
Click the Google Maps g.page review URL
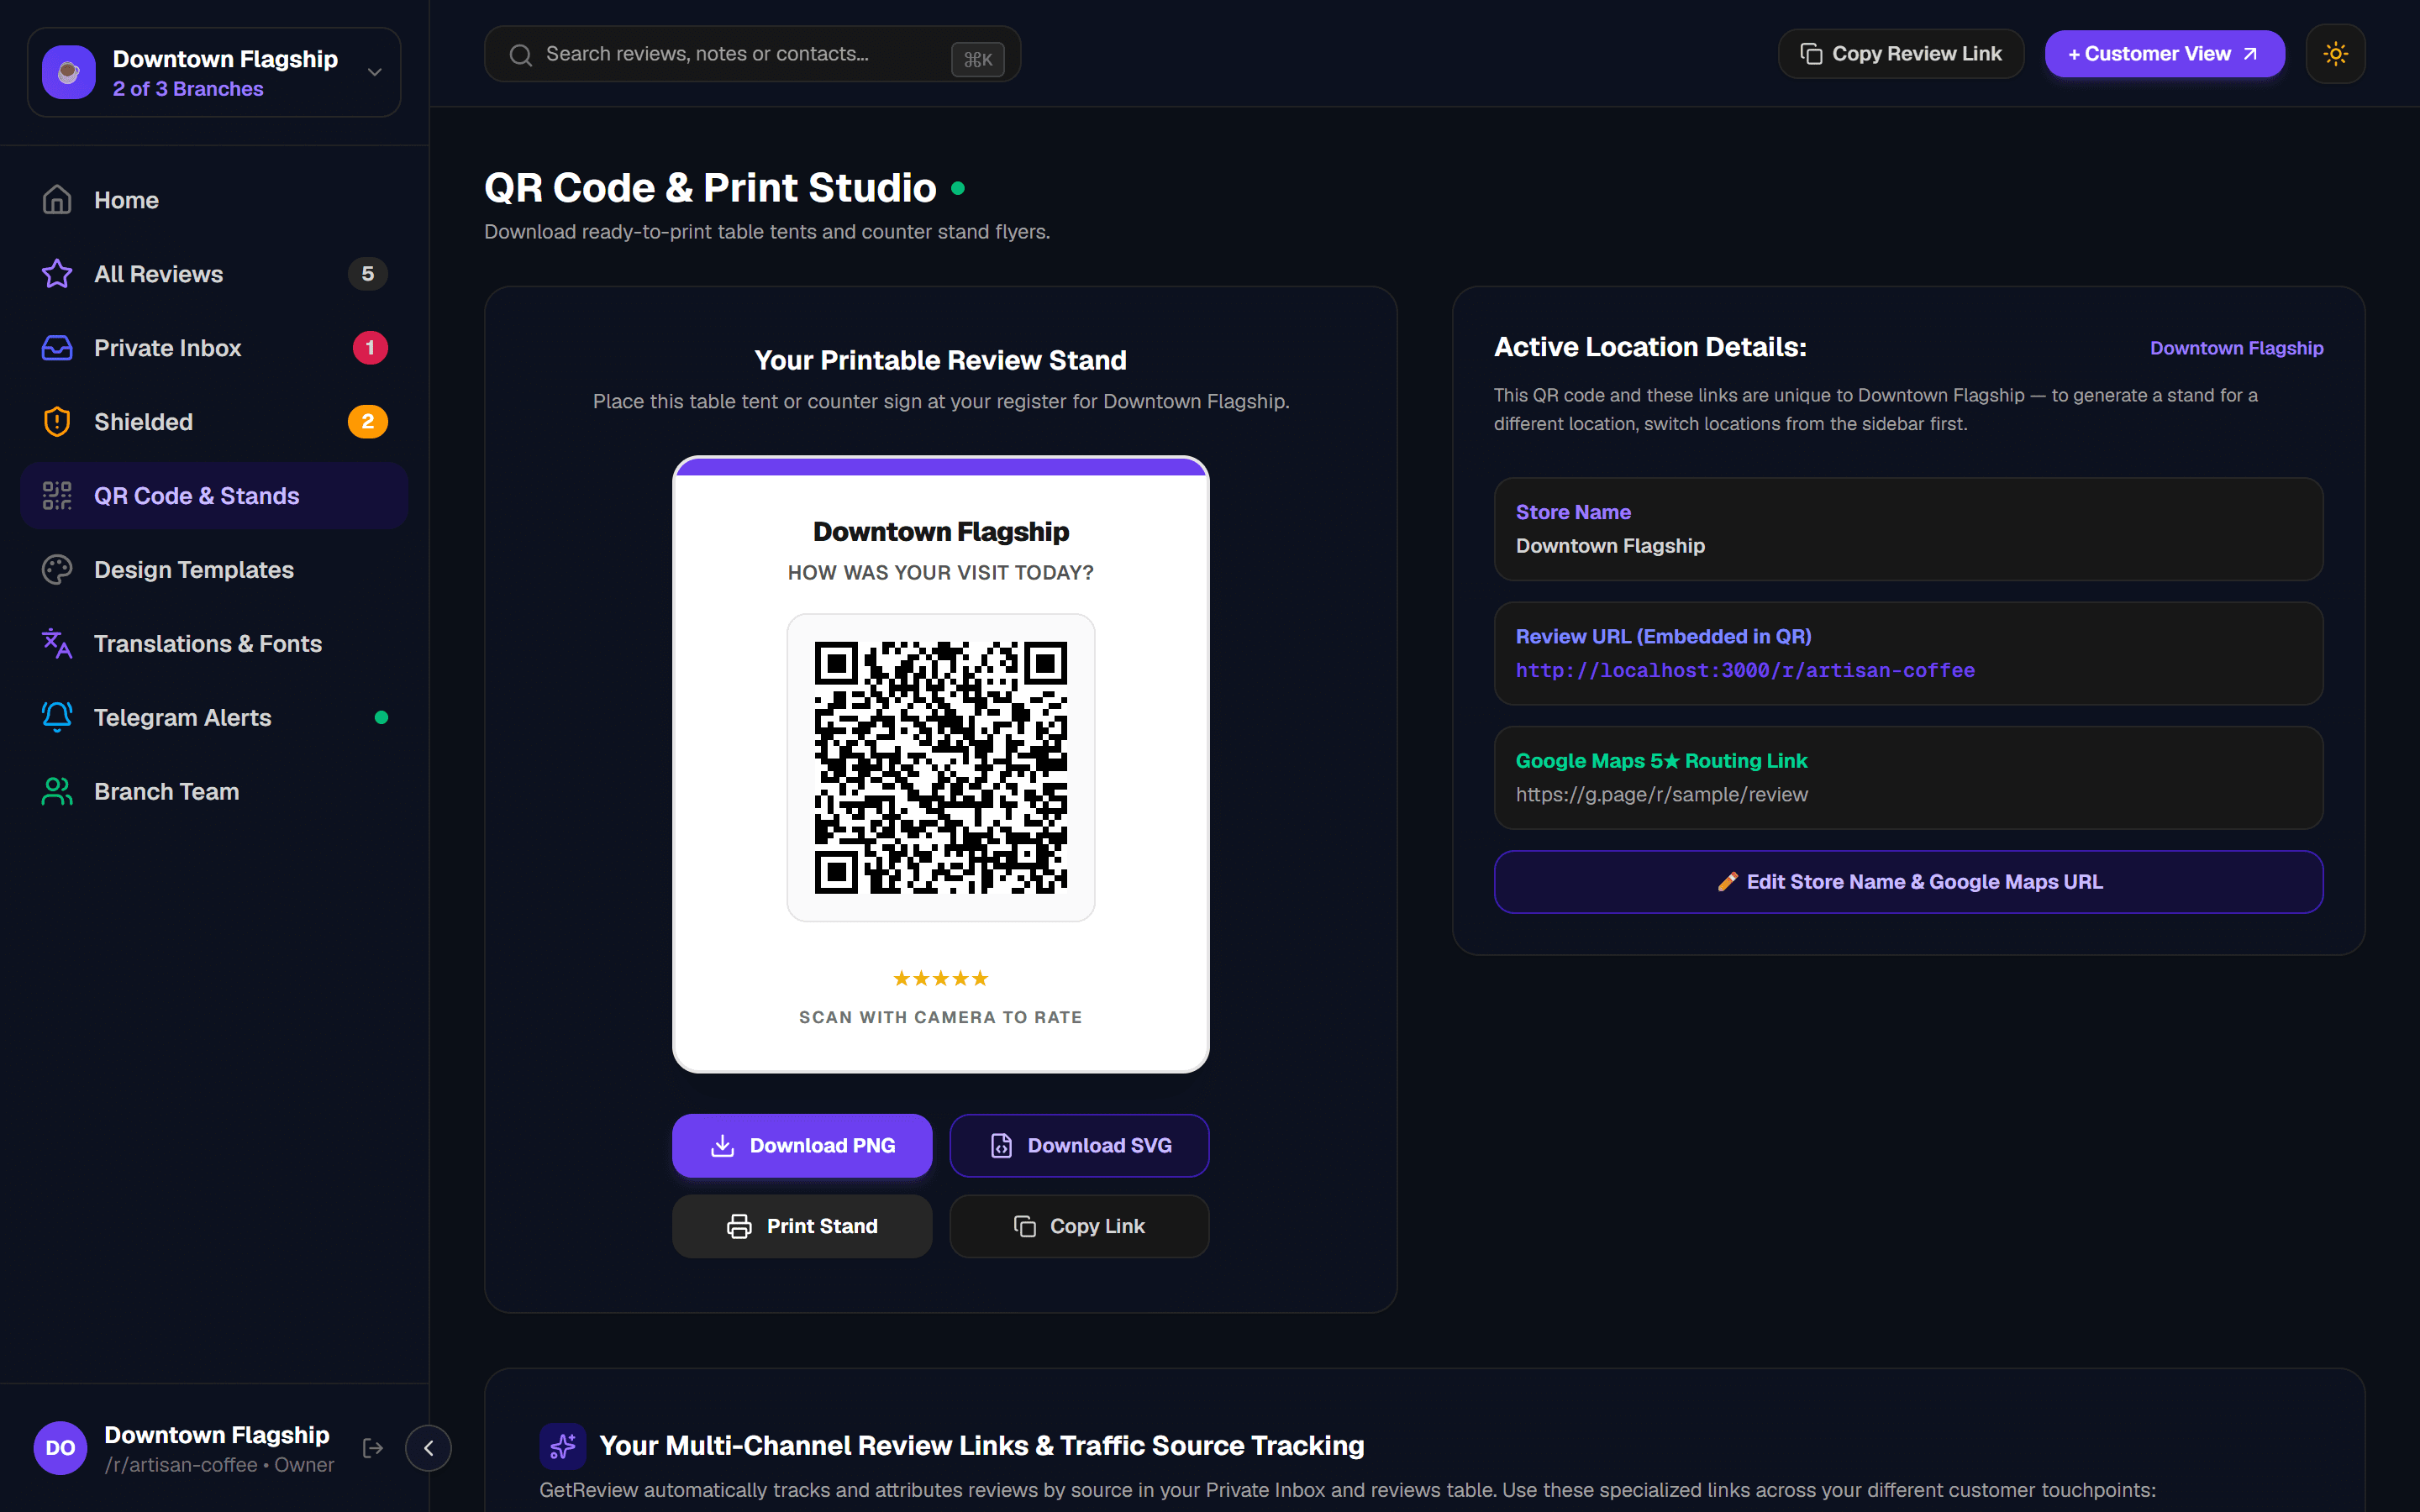[1661, 795]
